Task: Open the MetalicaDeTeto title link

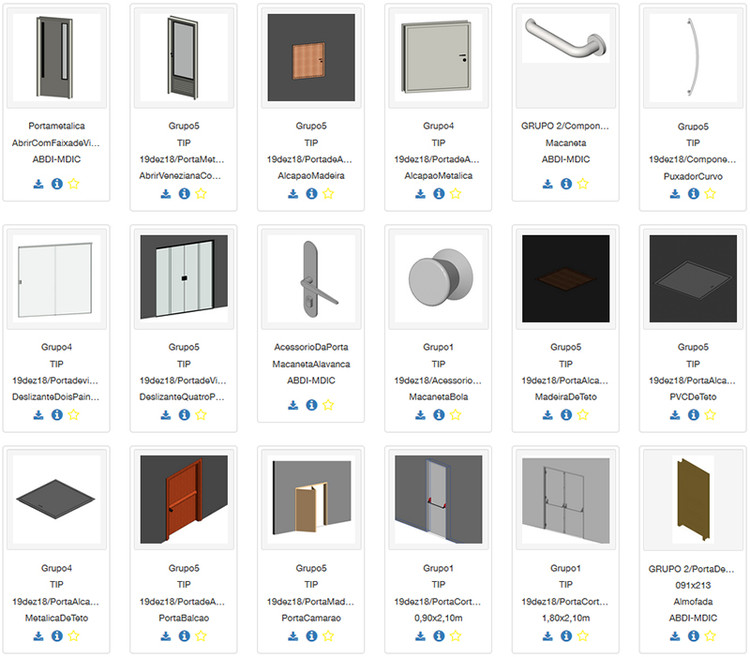Action: coord(56,618)
